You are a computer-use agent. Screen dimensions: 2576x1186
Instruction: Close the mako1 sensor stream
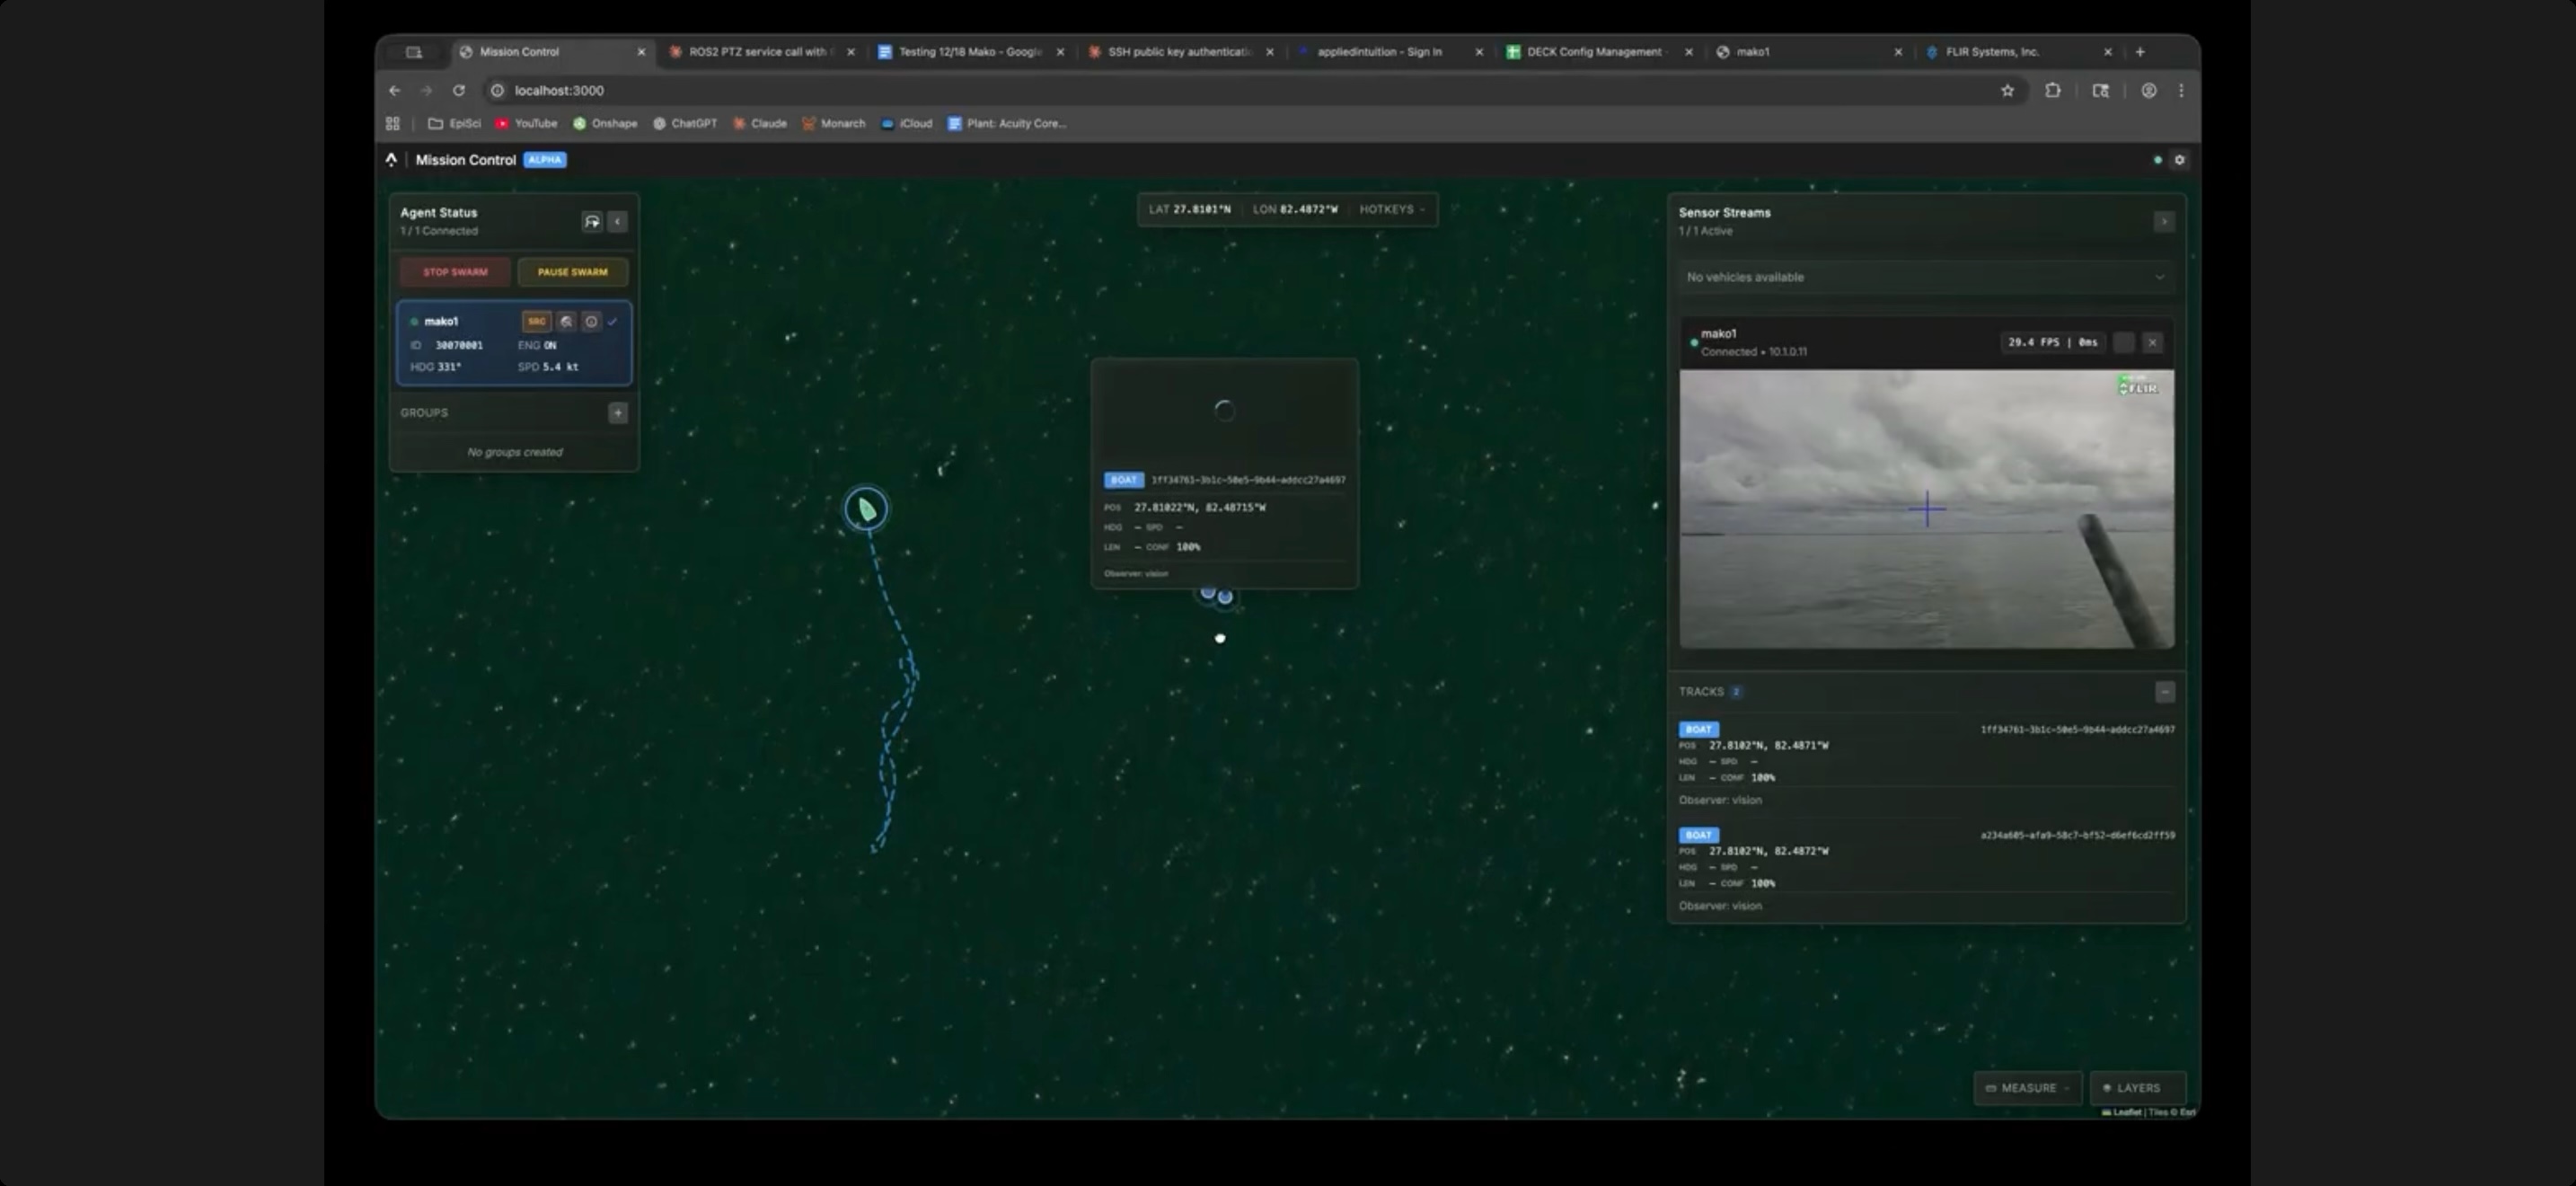tap(2153, 343)
